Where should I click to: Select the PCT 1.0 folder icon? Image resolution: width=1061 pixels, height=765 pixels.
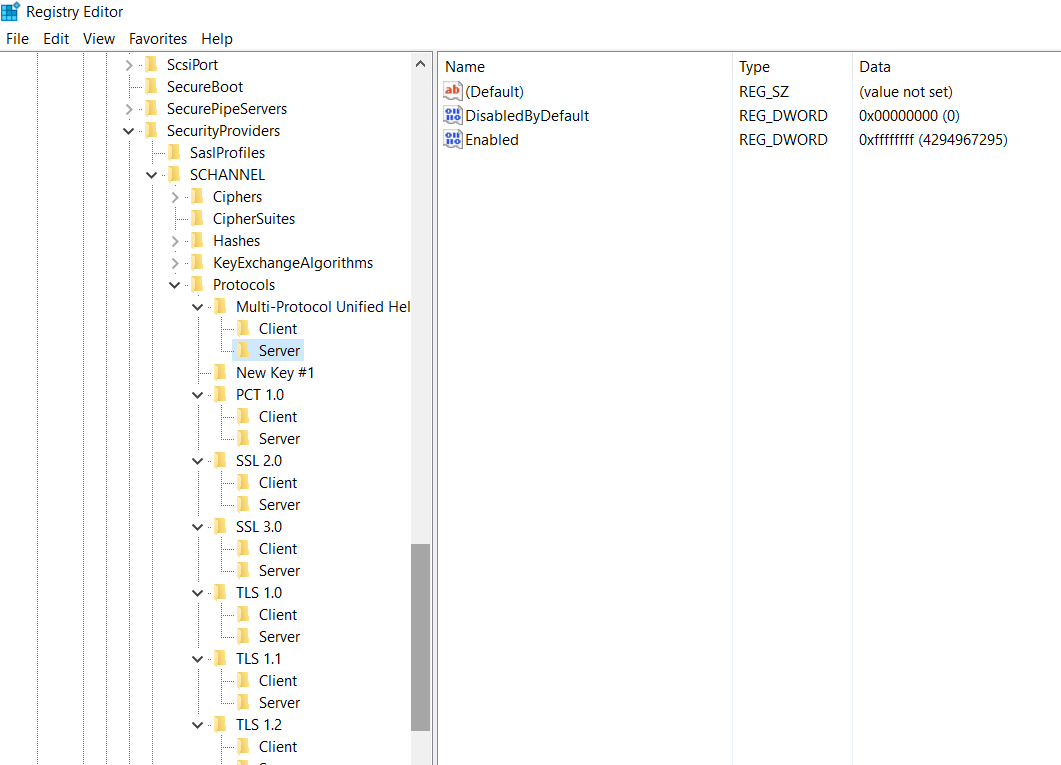221,394
